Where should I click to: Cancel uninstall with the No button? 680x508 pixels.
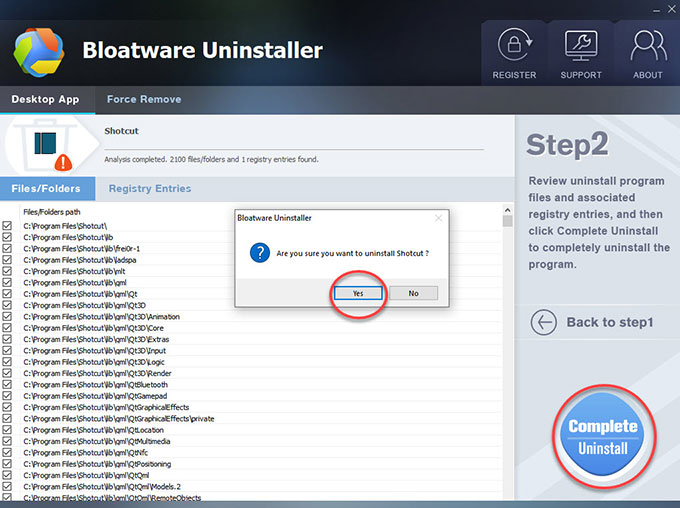pyautogui.click(x=413, y=293)
